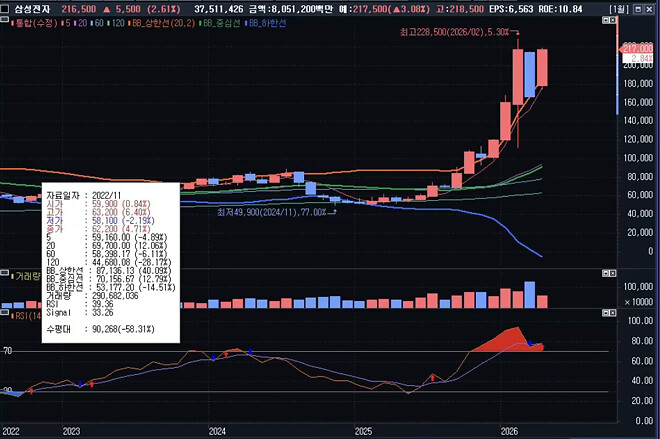
Task: Click the 종가 62,200 row in tooltip
Action: (x=98, y=229)
